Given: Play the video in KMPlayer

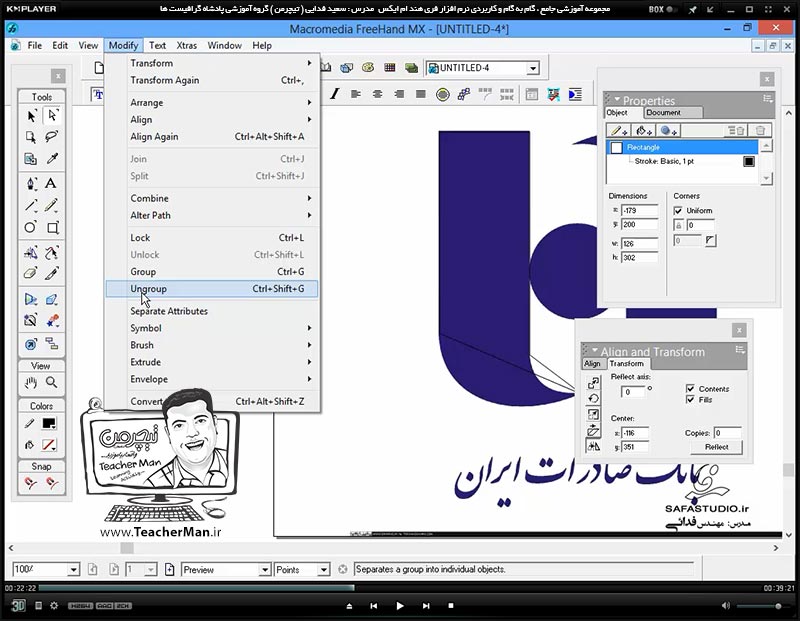Looking at the screenshot, I should click(x=399, y=606).
